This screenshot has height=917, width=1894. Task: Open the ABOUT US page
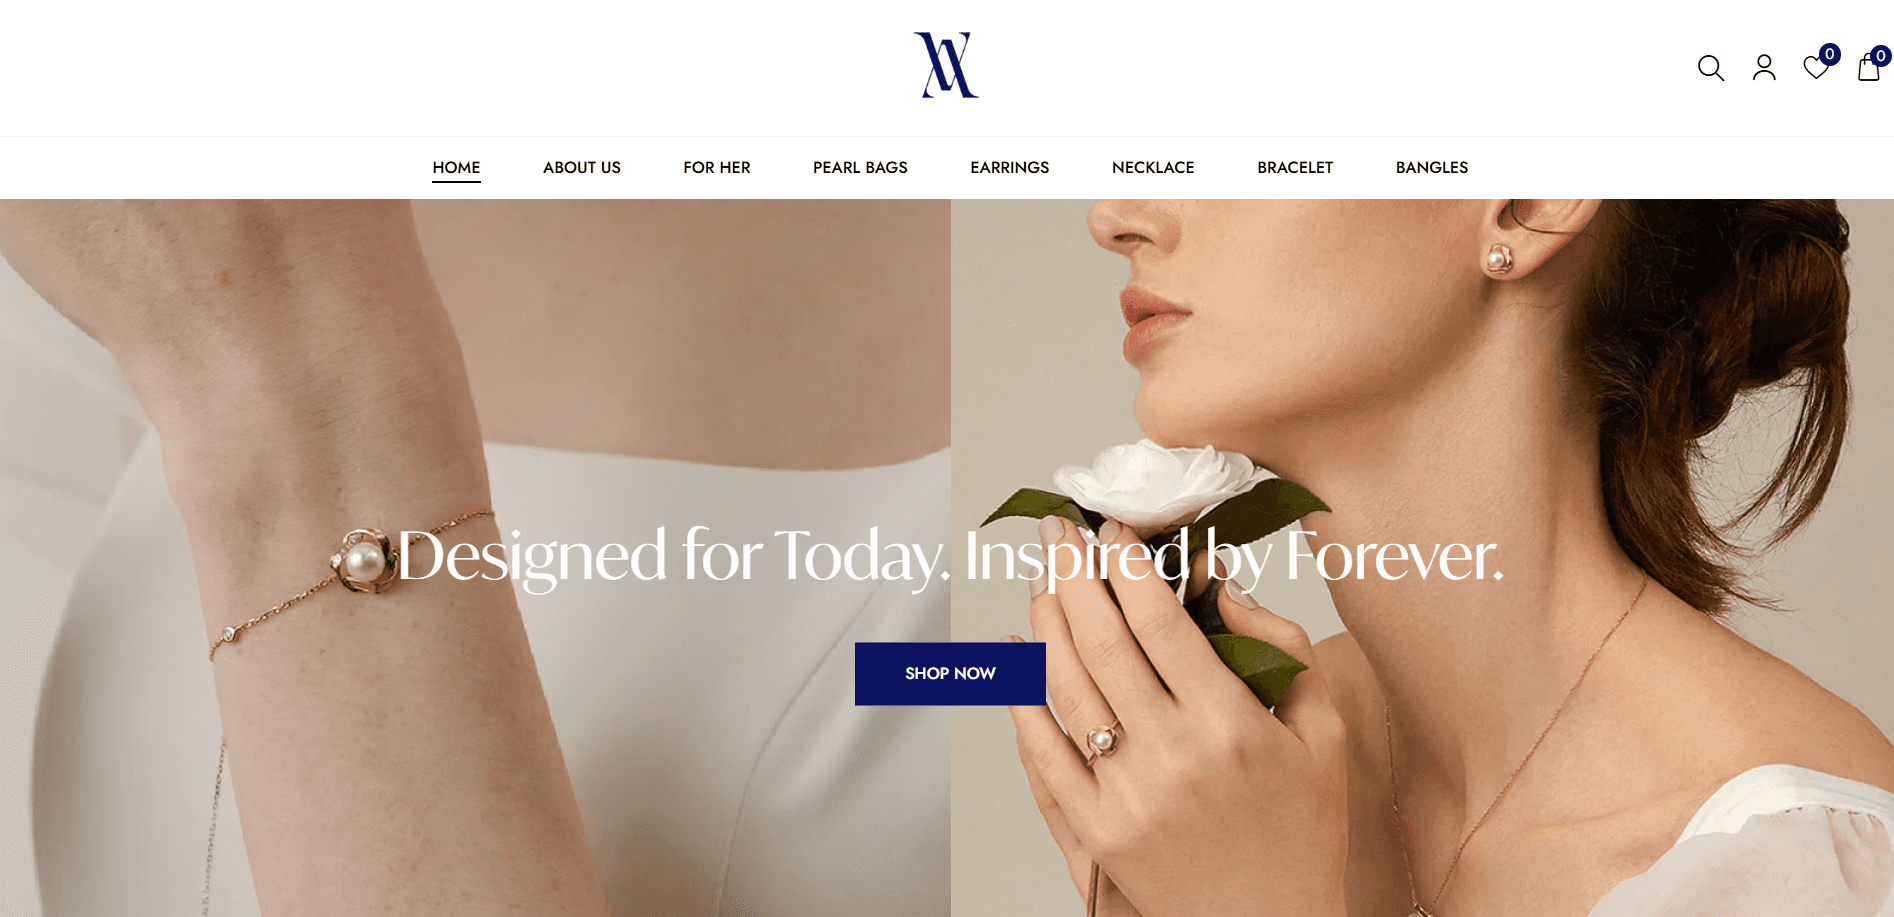click(x=582, y=168)
